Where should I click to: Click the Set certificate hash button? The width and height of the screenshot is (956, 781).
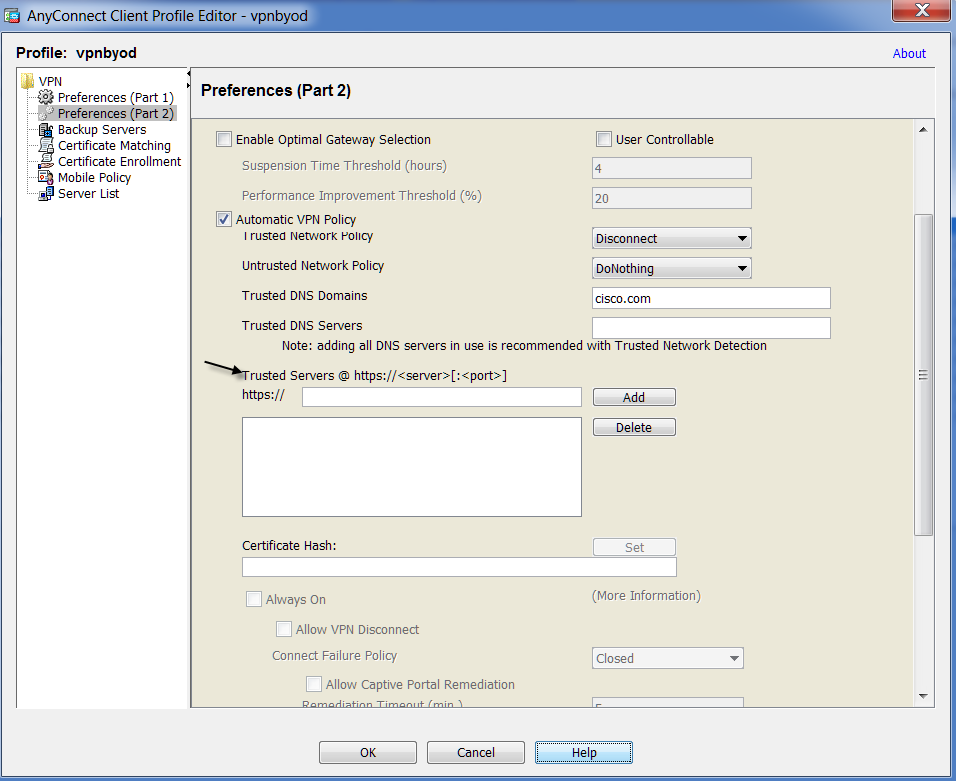point(634,547)
